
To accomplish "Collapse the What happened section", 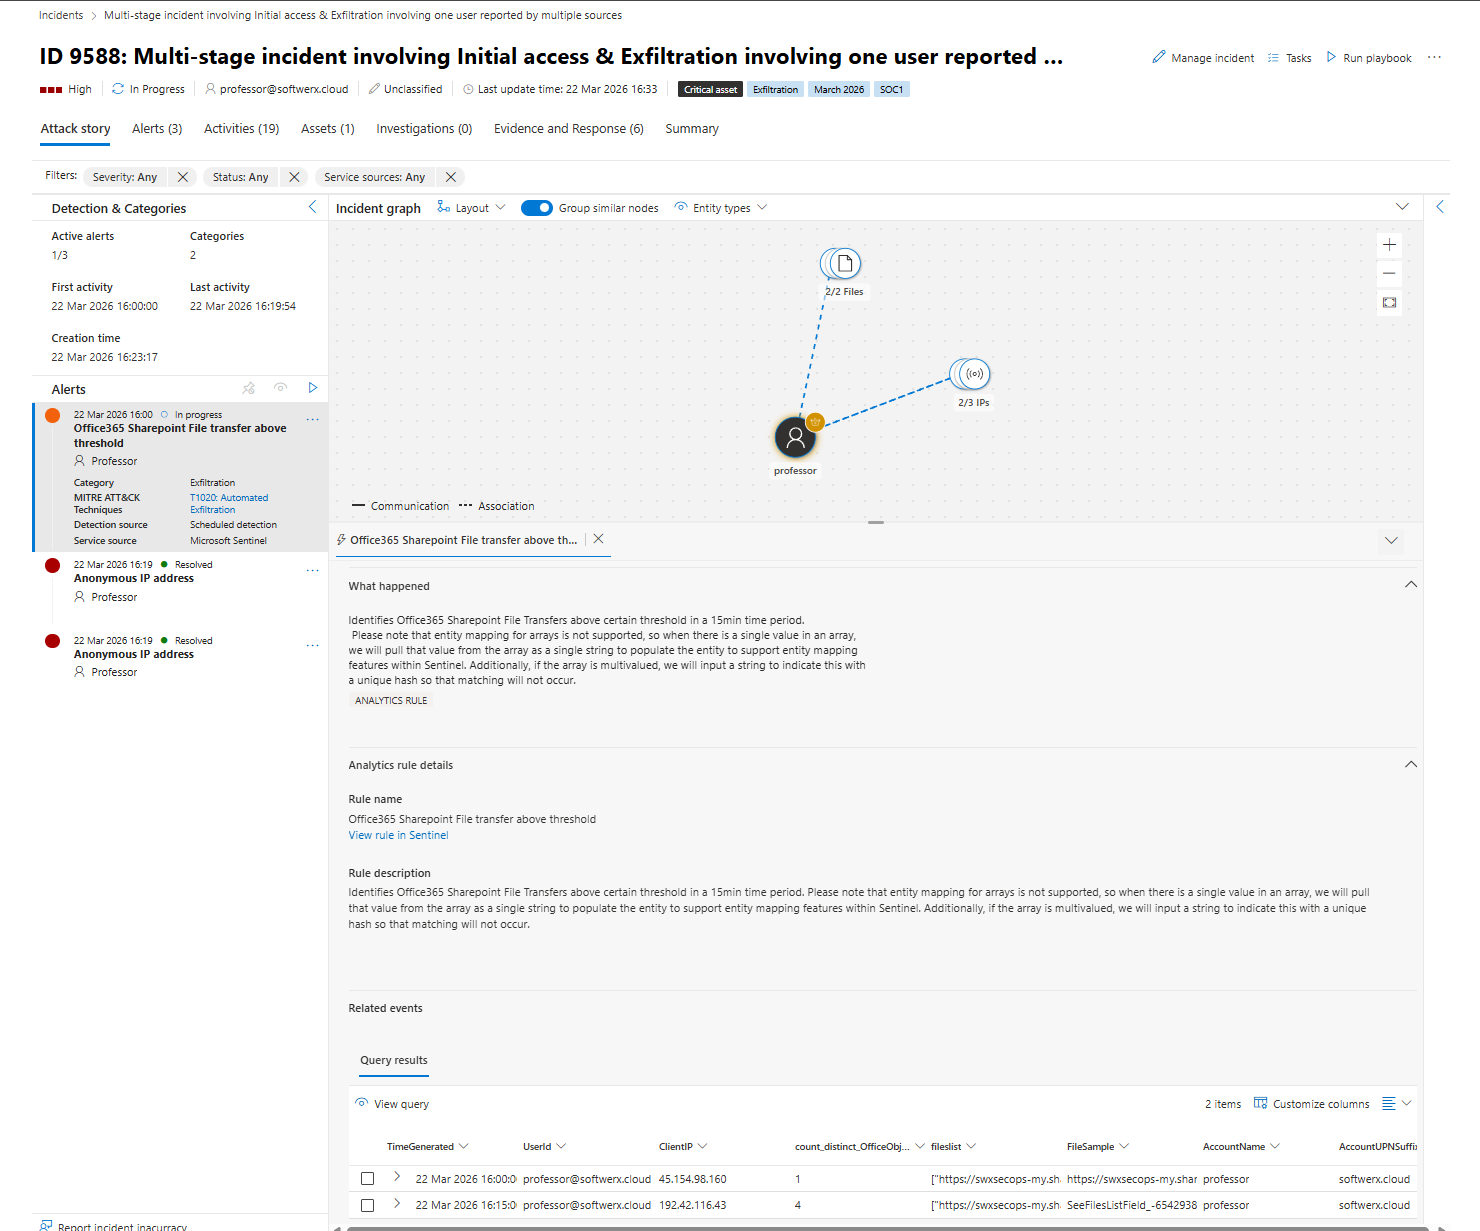I will pyautogui.click(x=1411, y=585).
